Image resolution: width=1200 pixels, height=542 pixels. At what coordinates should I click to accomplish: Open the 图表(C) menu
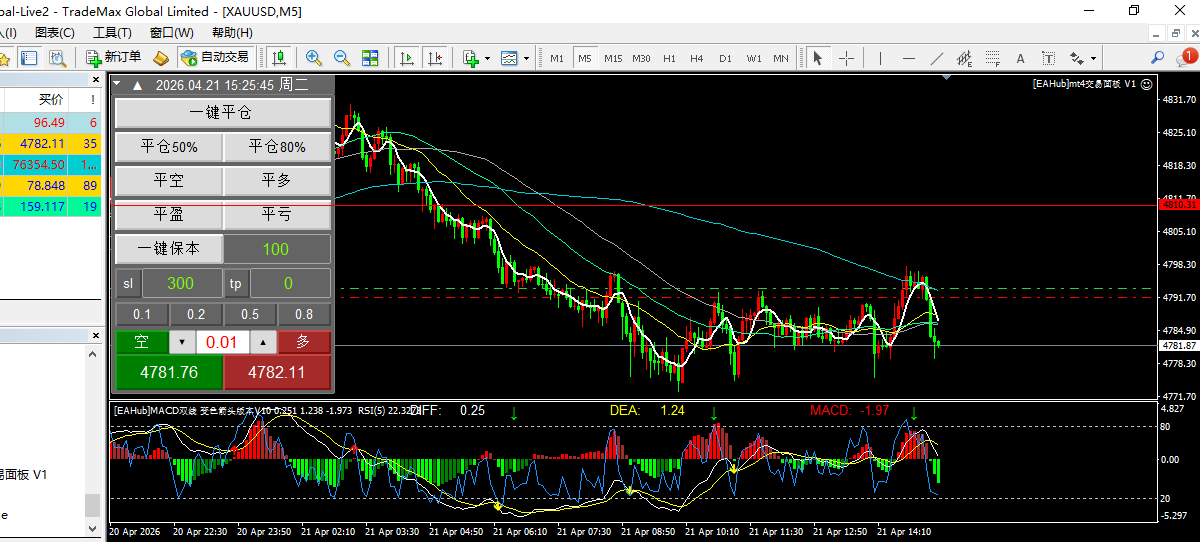tap(54, 32)
